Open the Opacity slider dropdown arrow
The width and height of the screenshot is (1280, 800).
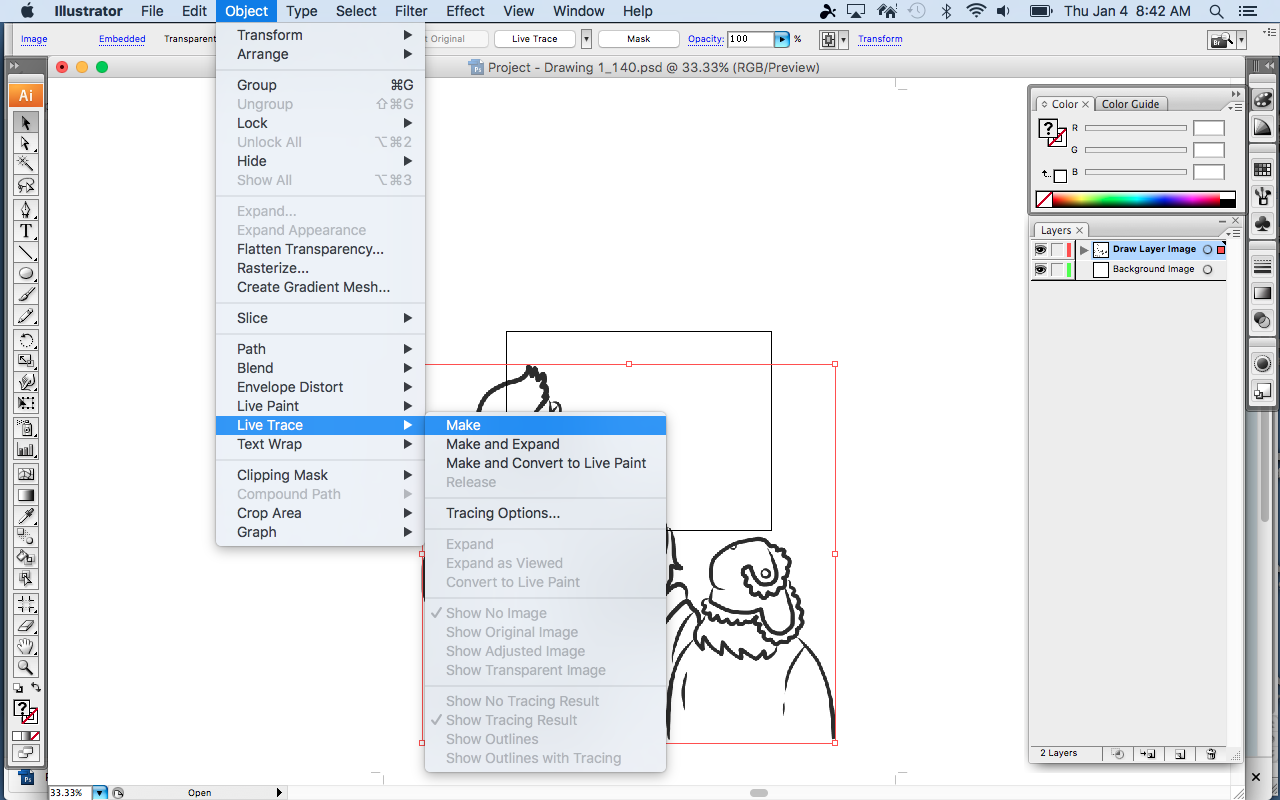click(x=782, y=39)
